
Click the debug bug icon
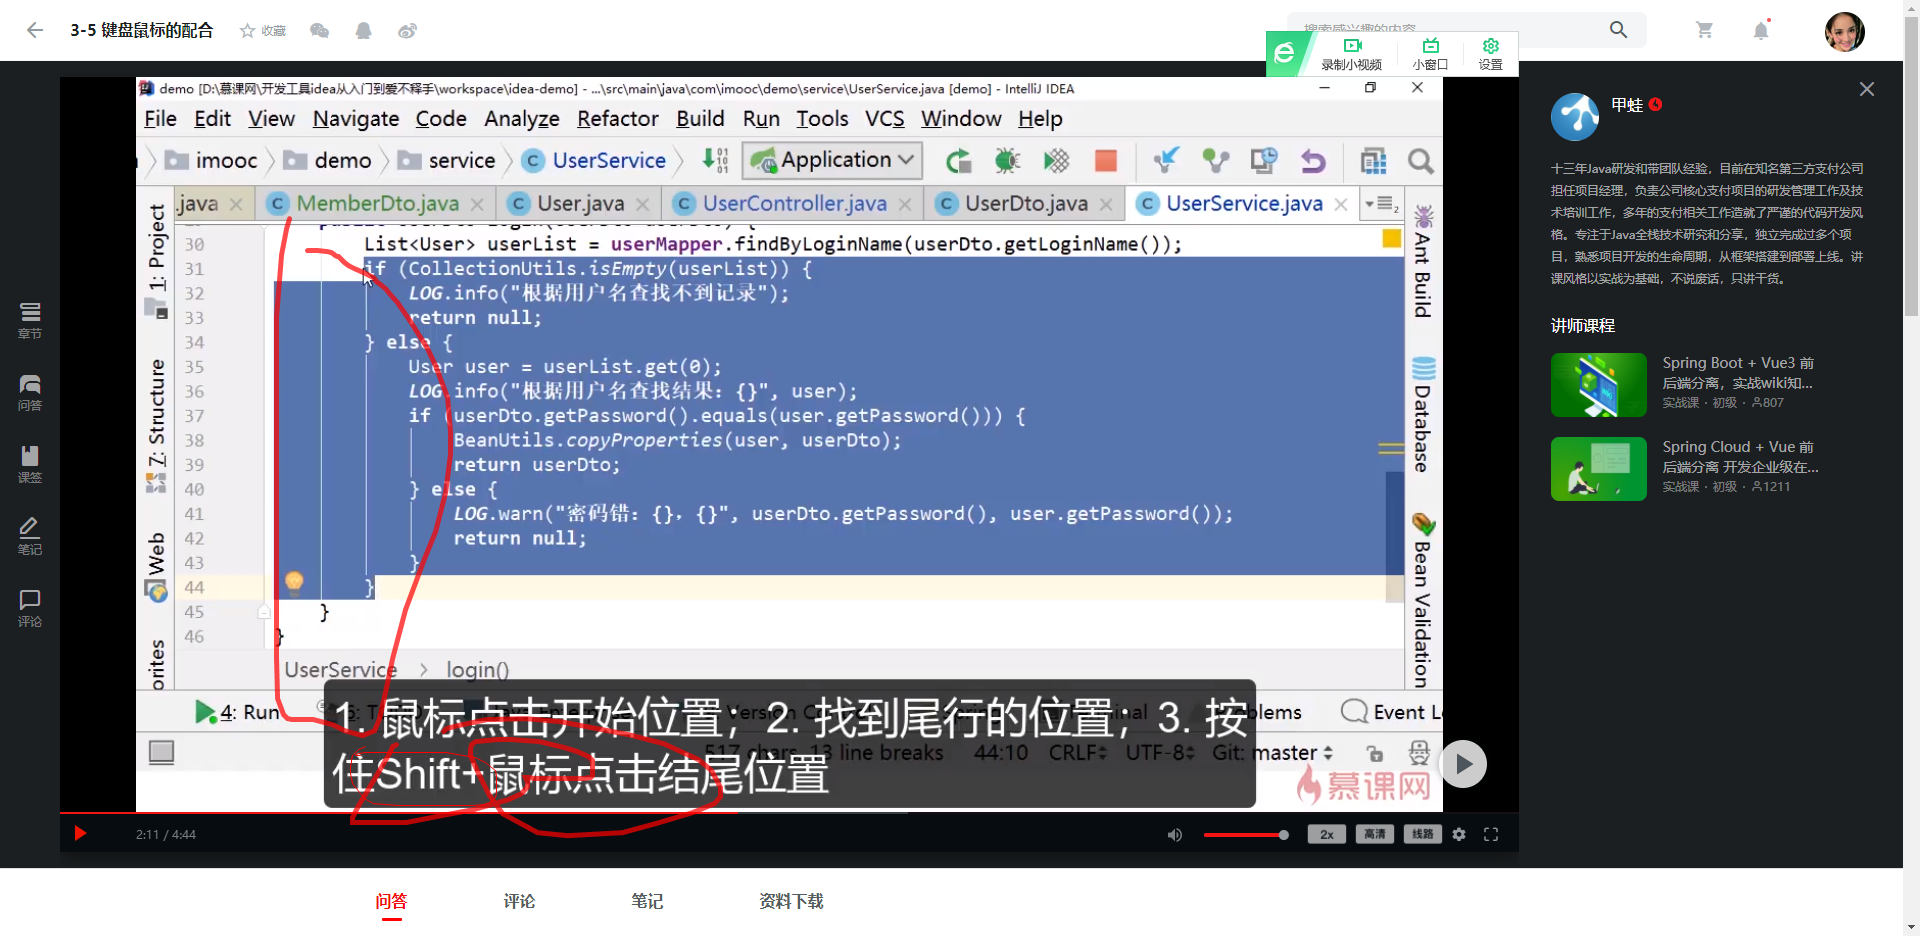(1007, 160)
